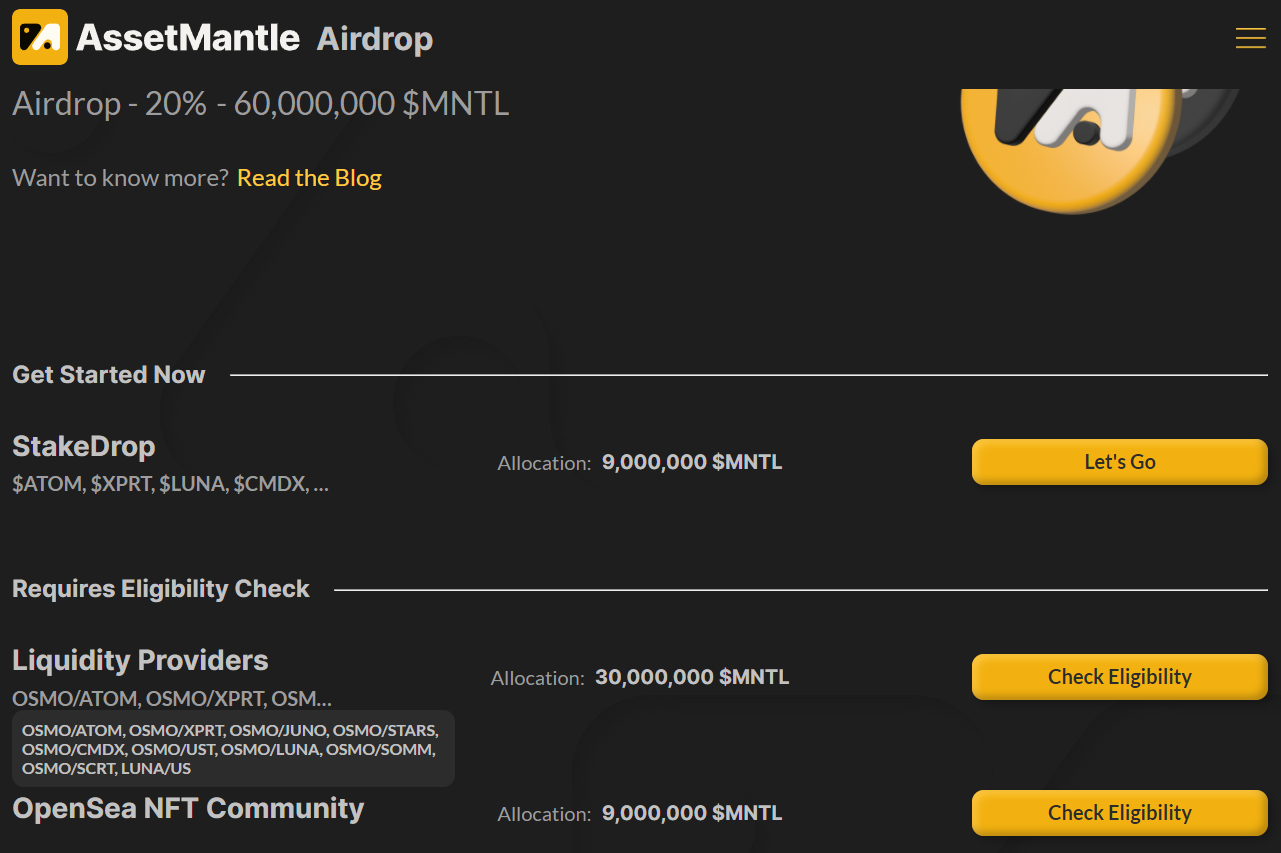Click the Requires Eligibility Check section header
Image resolution: width=1281 pixels, height=853 pixels.
[161, 589]
